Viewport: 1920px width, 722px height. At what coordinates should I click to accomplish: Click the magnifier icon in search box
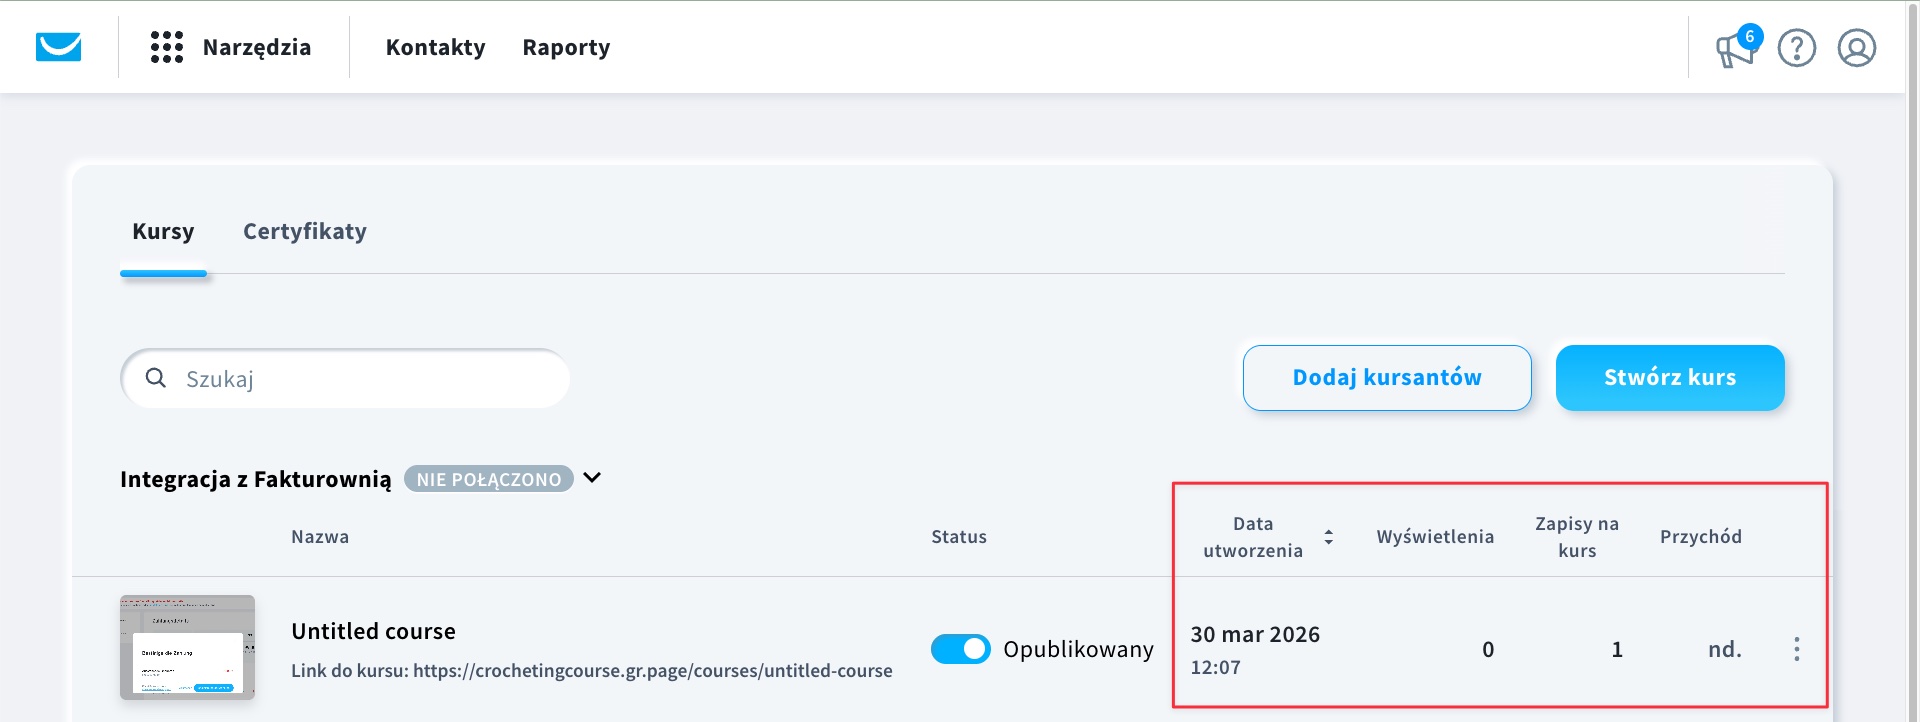point(156,378)
